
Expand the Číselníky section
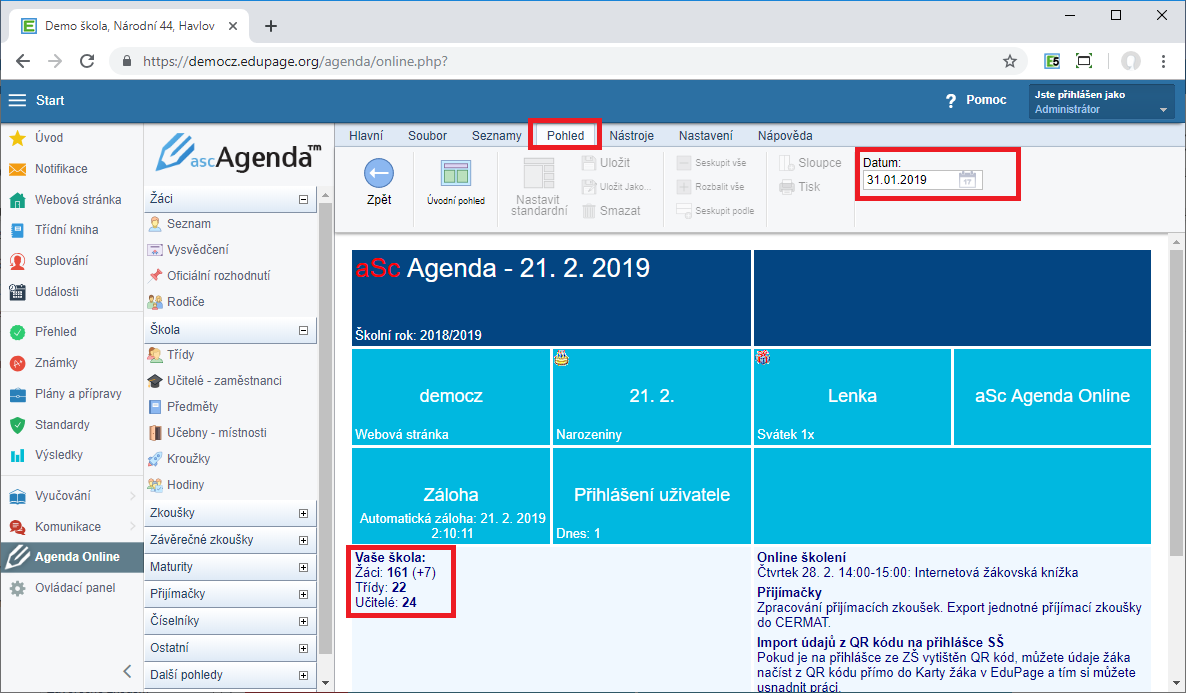[303, 621]
